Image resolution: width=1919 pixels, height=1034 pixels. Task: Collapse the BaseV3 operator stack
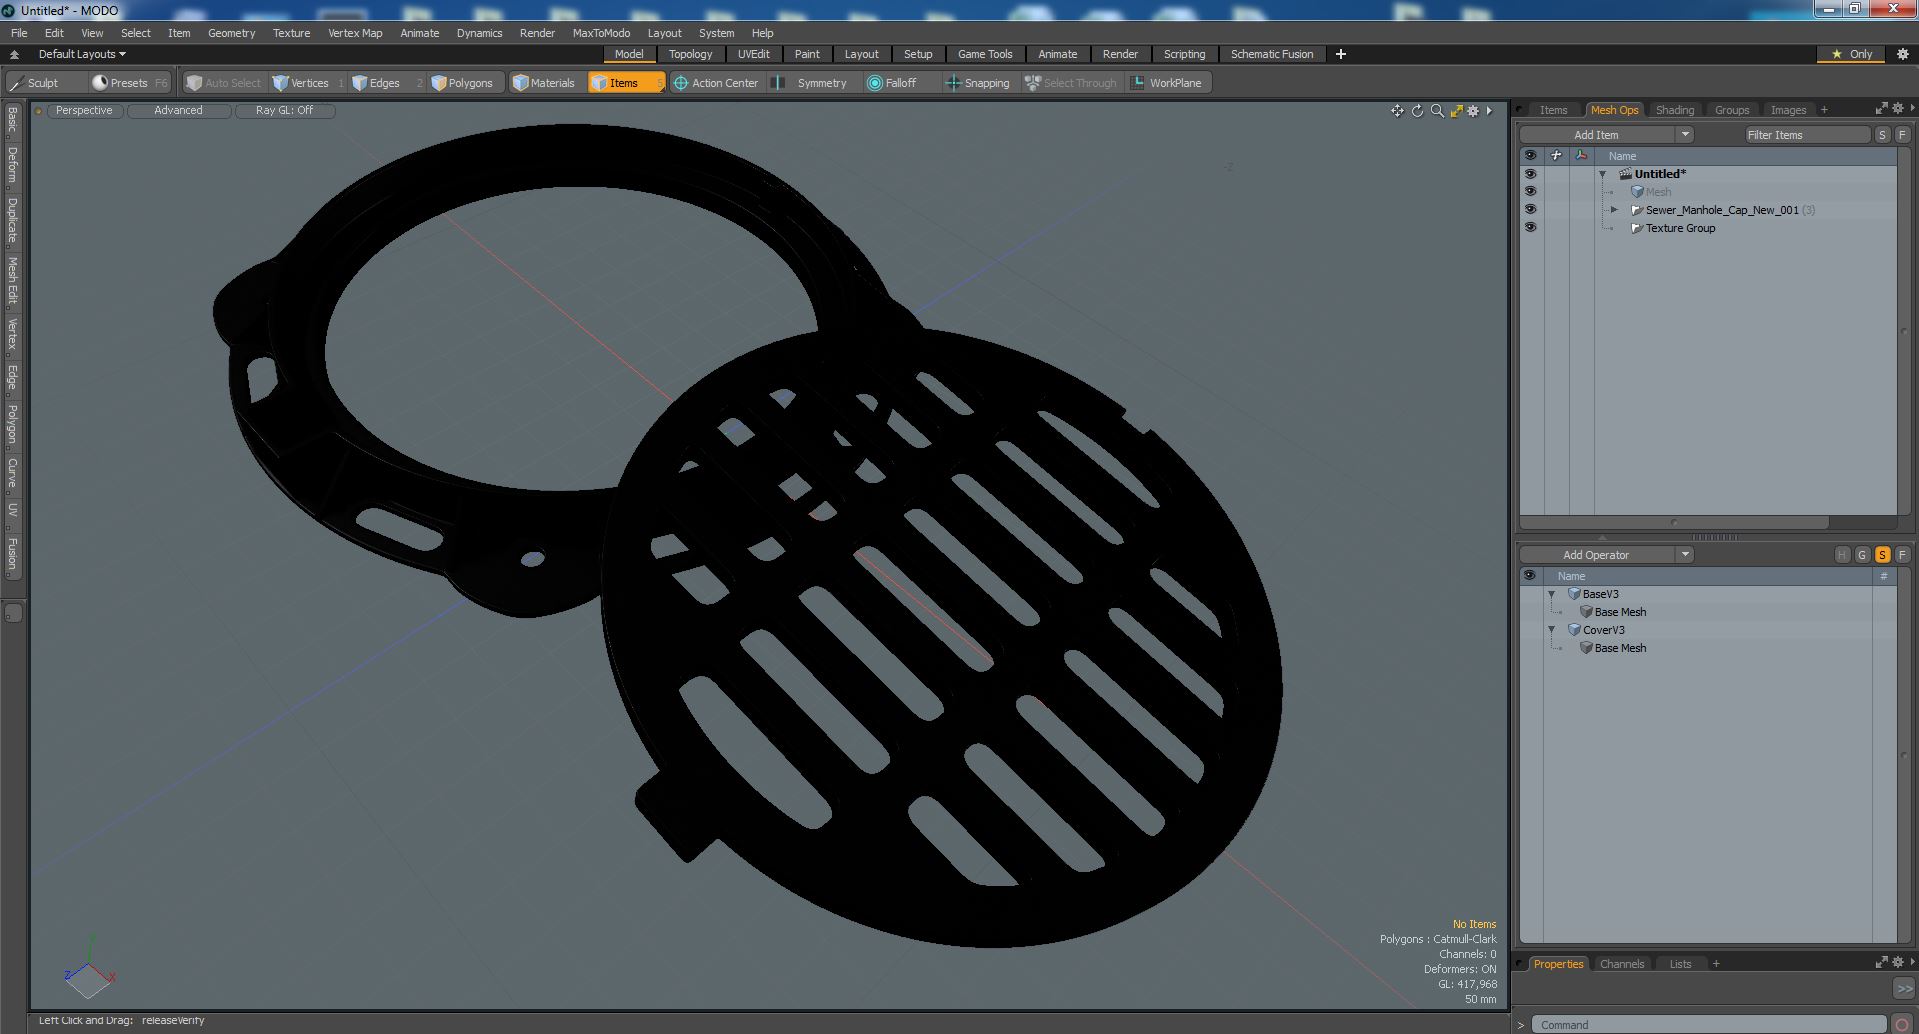coord(1552,594)
